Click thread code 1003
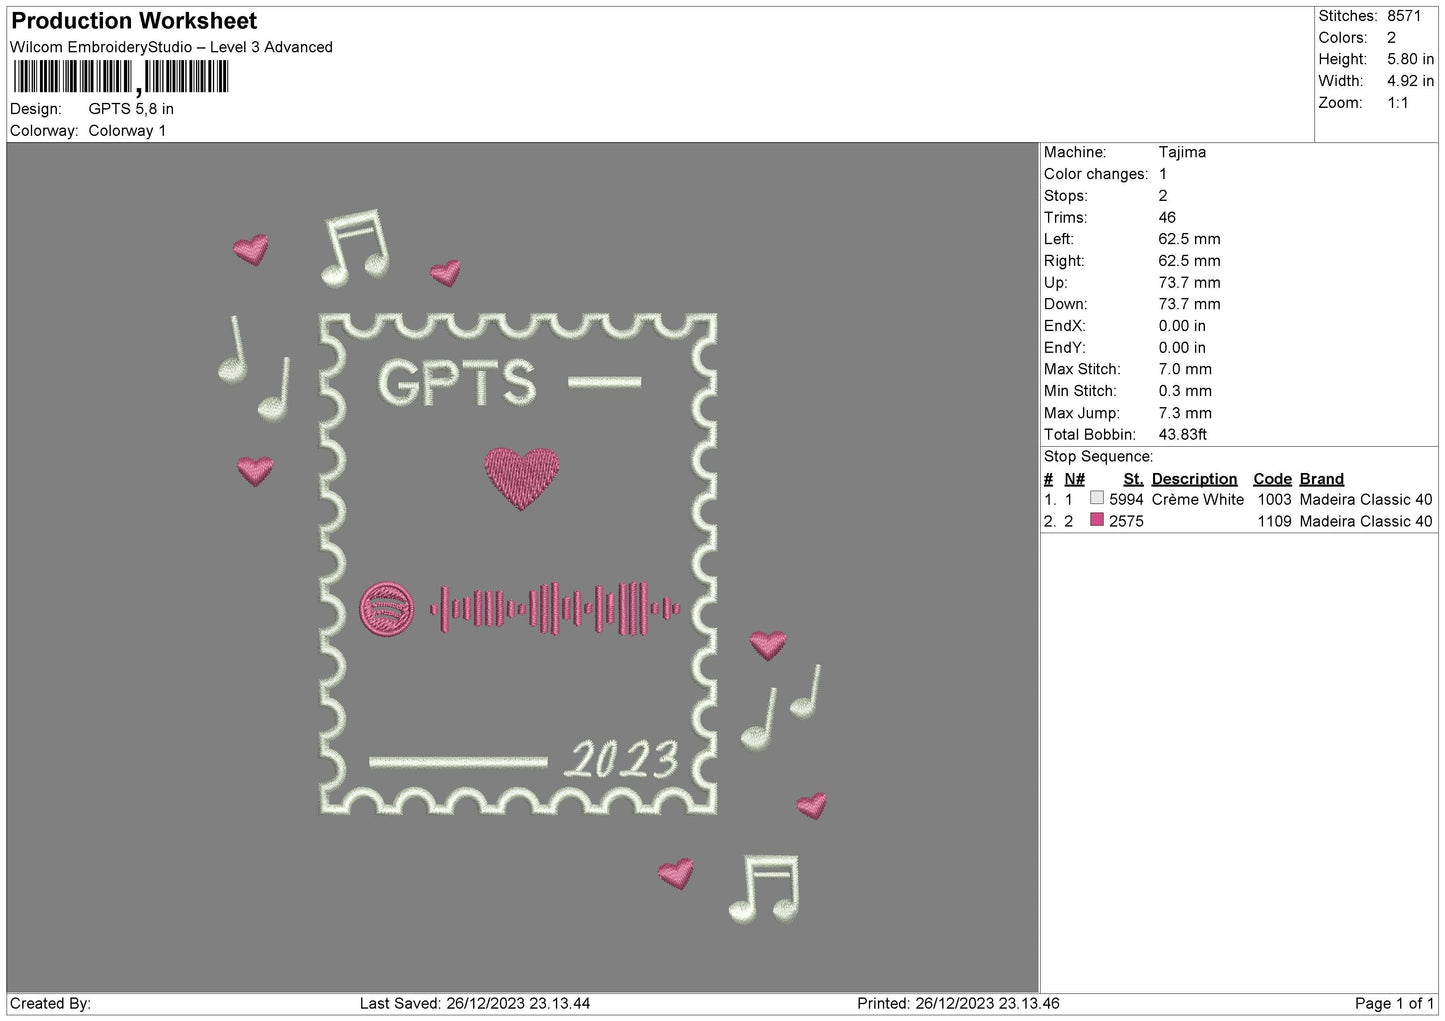 (x=1274, y=499)
